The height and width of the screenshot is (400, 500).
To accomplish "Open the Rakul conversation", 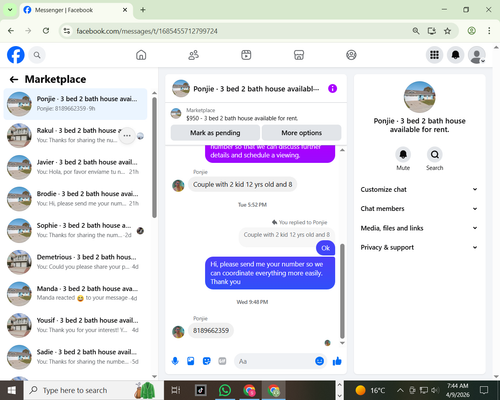I will click(75, 135).
